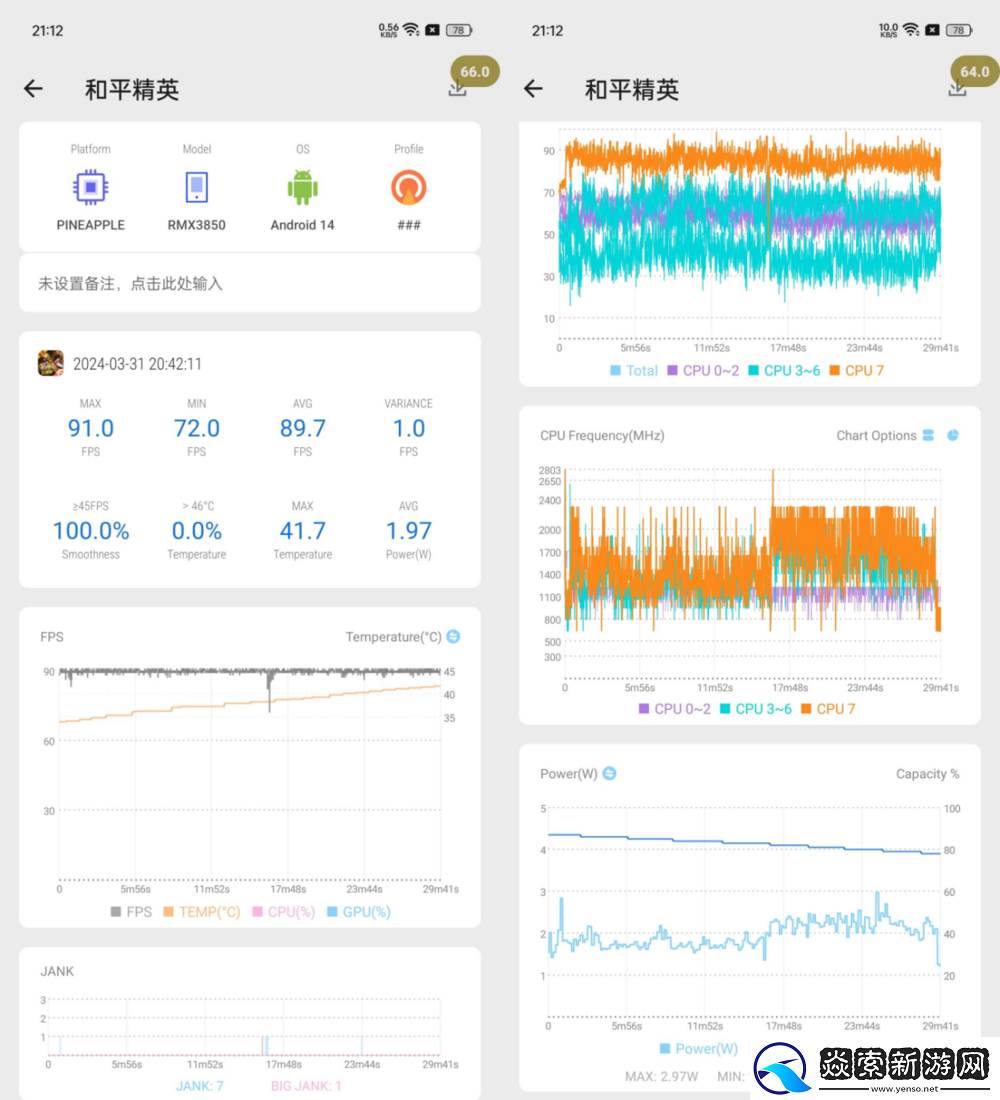Tap the MAX 91.0 FPS value
This screenshot has width=1000, height=1100.
91,428
